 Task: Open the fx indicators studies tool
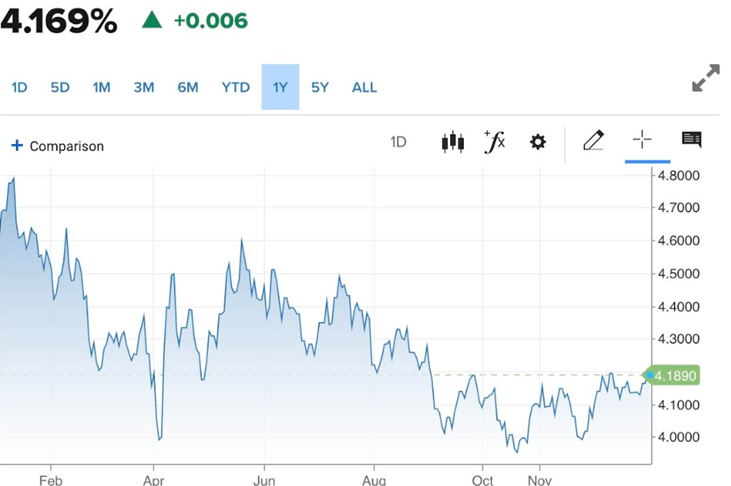pyautogui.click(x=494, y=142)
